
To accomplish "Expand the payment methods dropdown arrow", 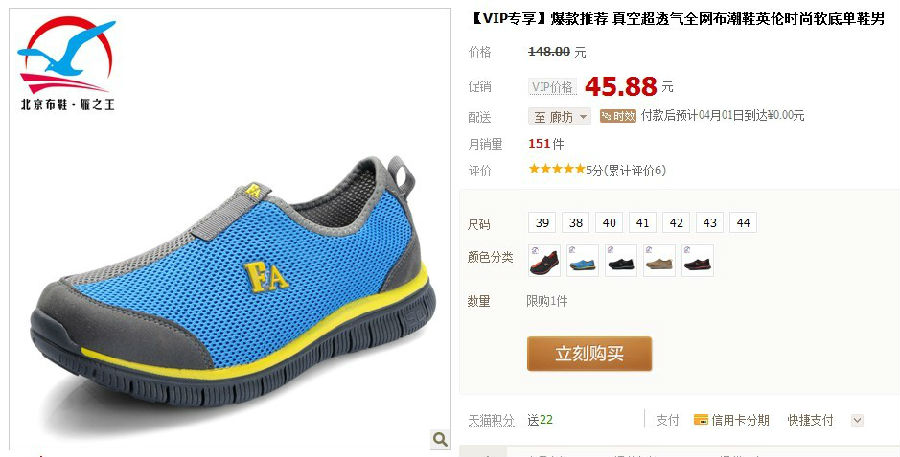I will [x=857, y=420].
